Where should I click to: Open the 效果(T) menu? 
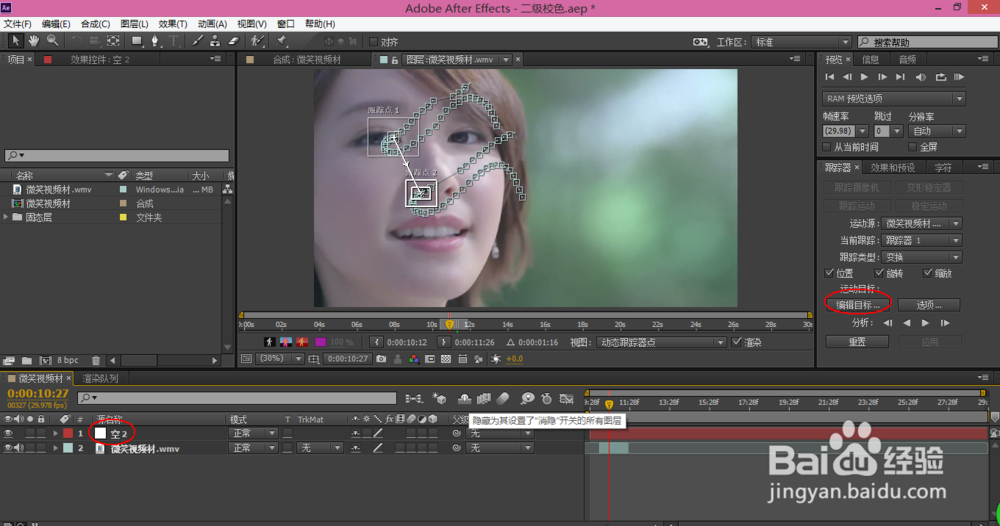173,24
